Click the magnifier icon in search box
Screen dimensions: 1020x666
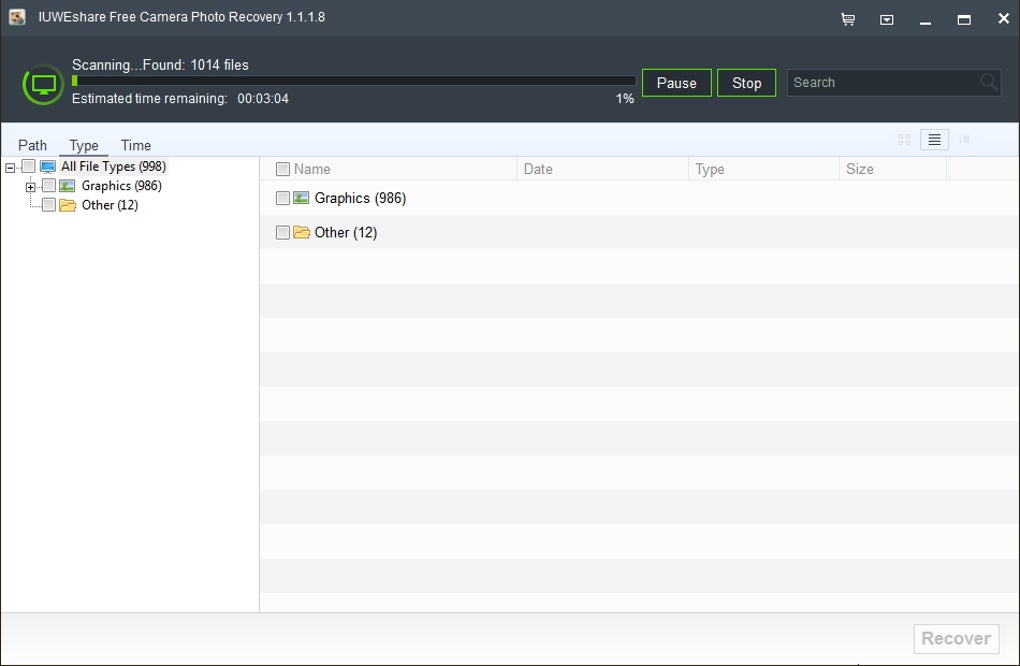988,83
